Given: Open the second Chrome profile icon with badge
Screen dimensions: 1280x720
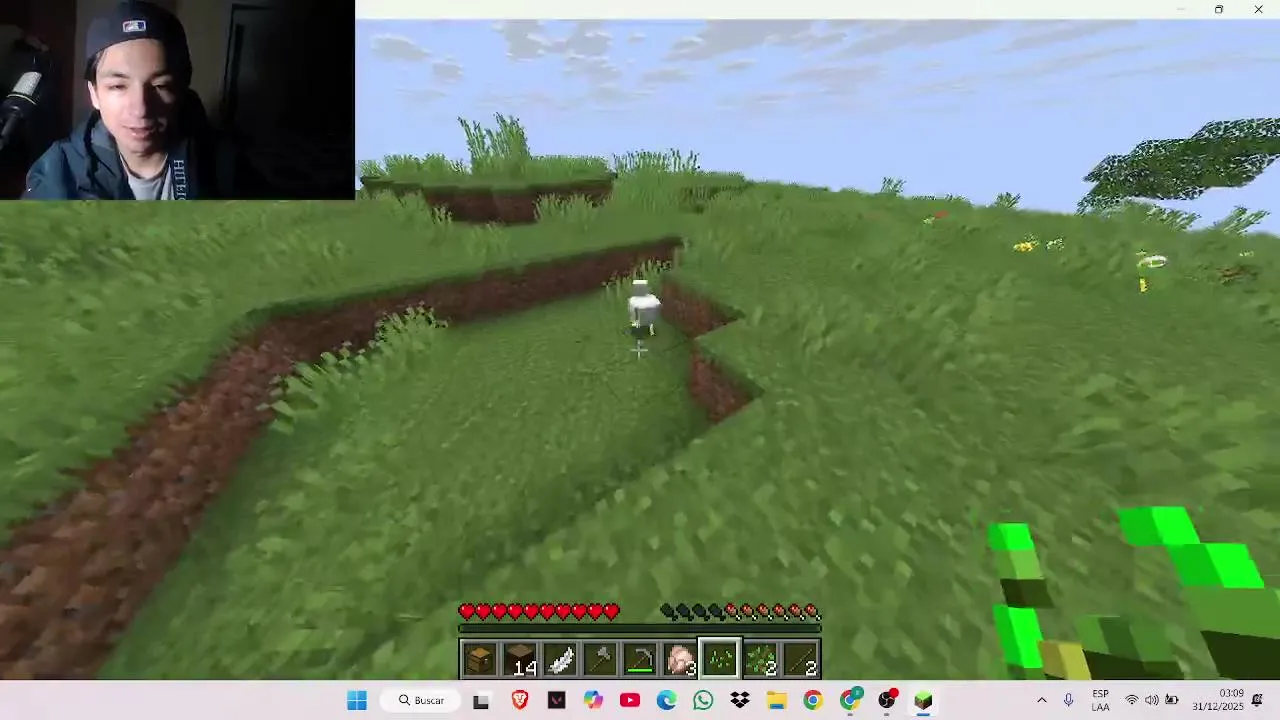Looking at the screenshot, I should pos(850,700).
